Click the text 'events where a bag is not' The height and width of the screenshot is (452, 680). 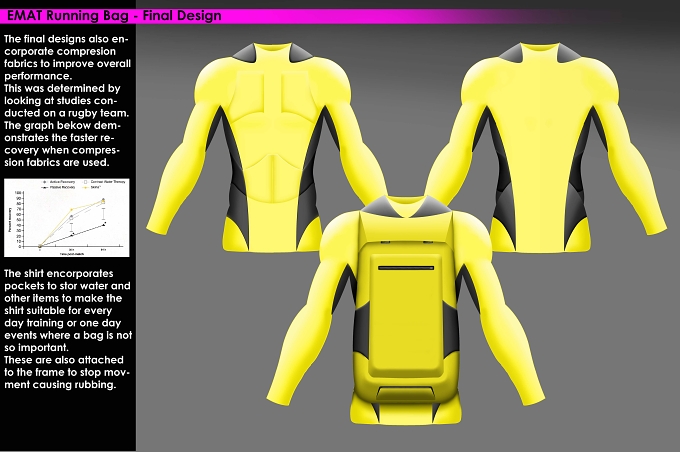click(x=68, y=335)
